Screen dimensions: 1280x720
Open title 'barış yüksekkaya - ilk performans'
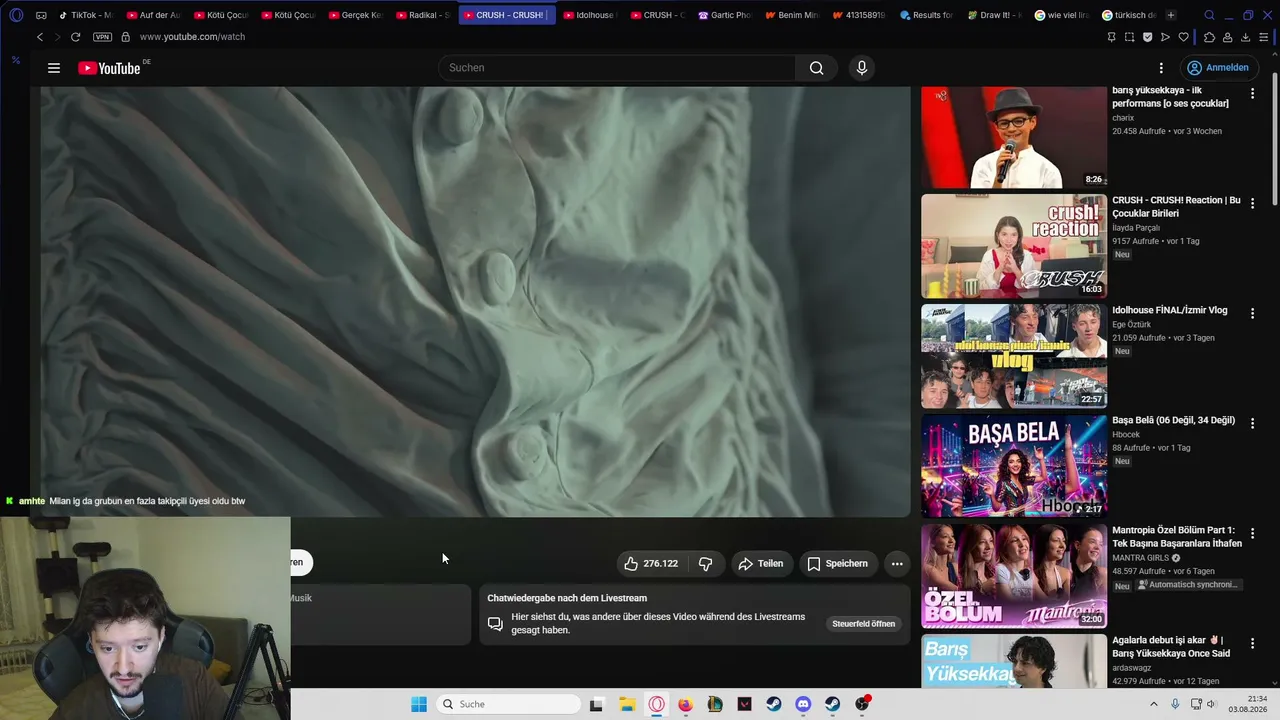pyautogui.click(x=1171, y=97)
